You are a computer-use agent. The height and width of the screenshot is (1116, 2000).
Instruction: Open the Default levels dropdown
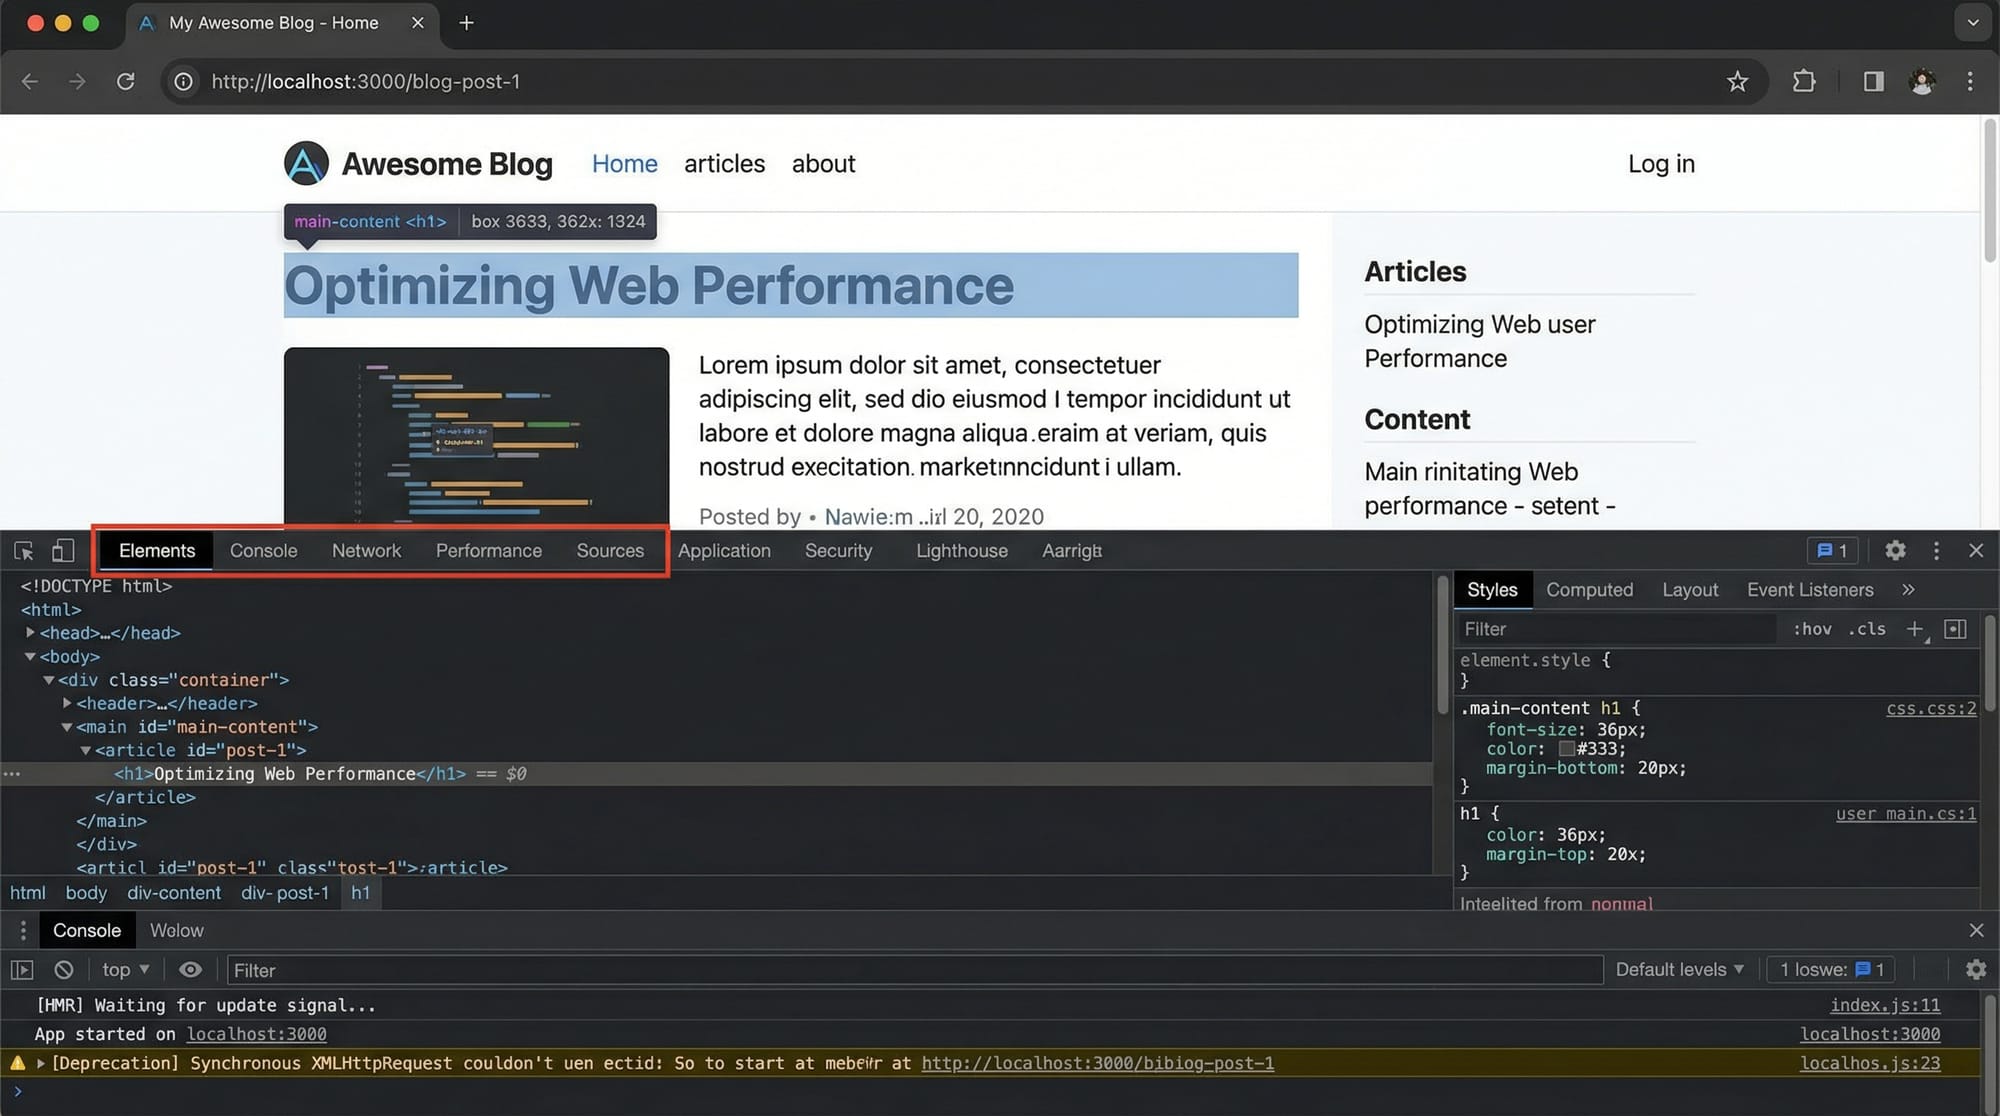[x=1680, y=969]
